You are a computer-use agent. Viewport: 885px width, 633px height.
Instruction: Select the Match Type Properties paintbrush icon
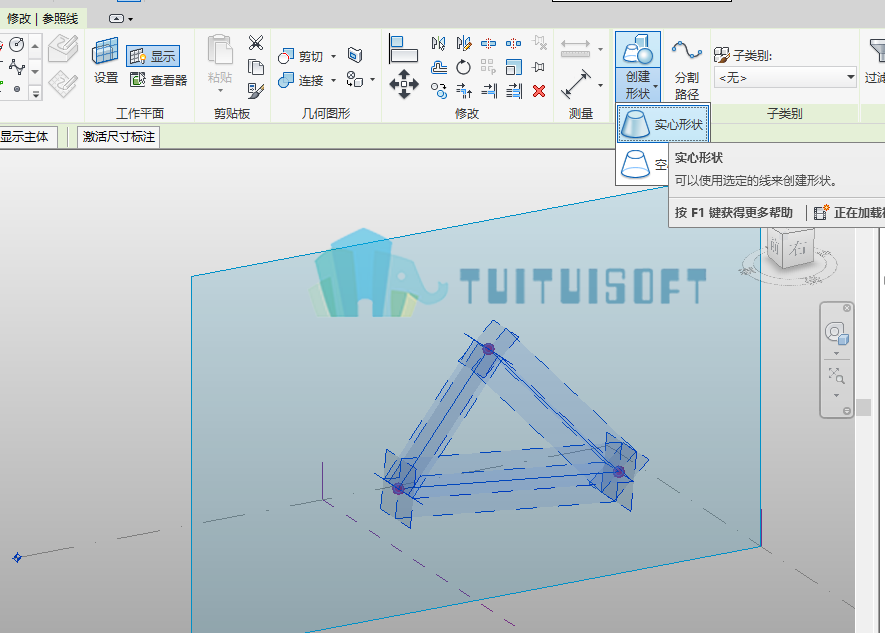coord(256,91)
